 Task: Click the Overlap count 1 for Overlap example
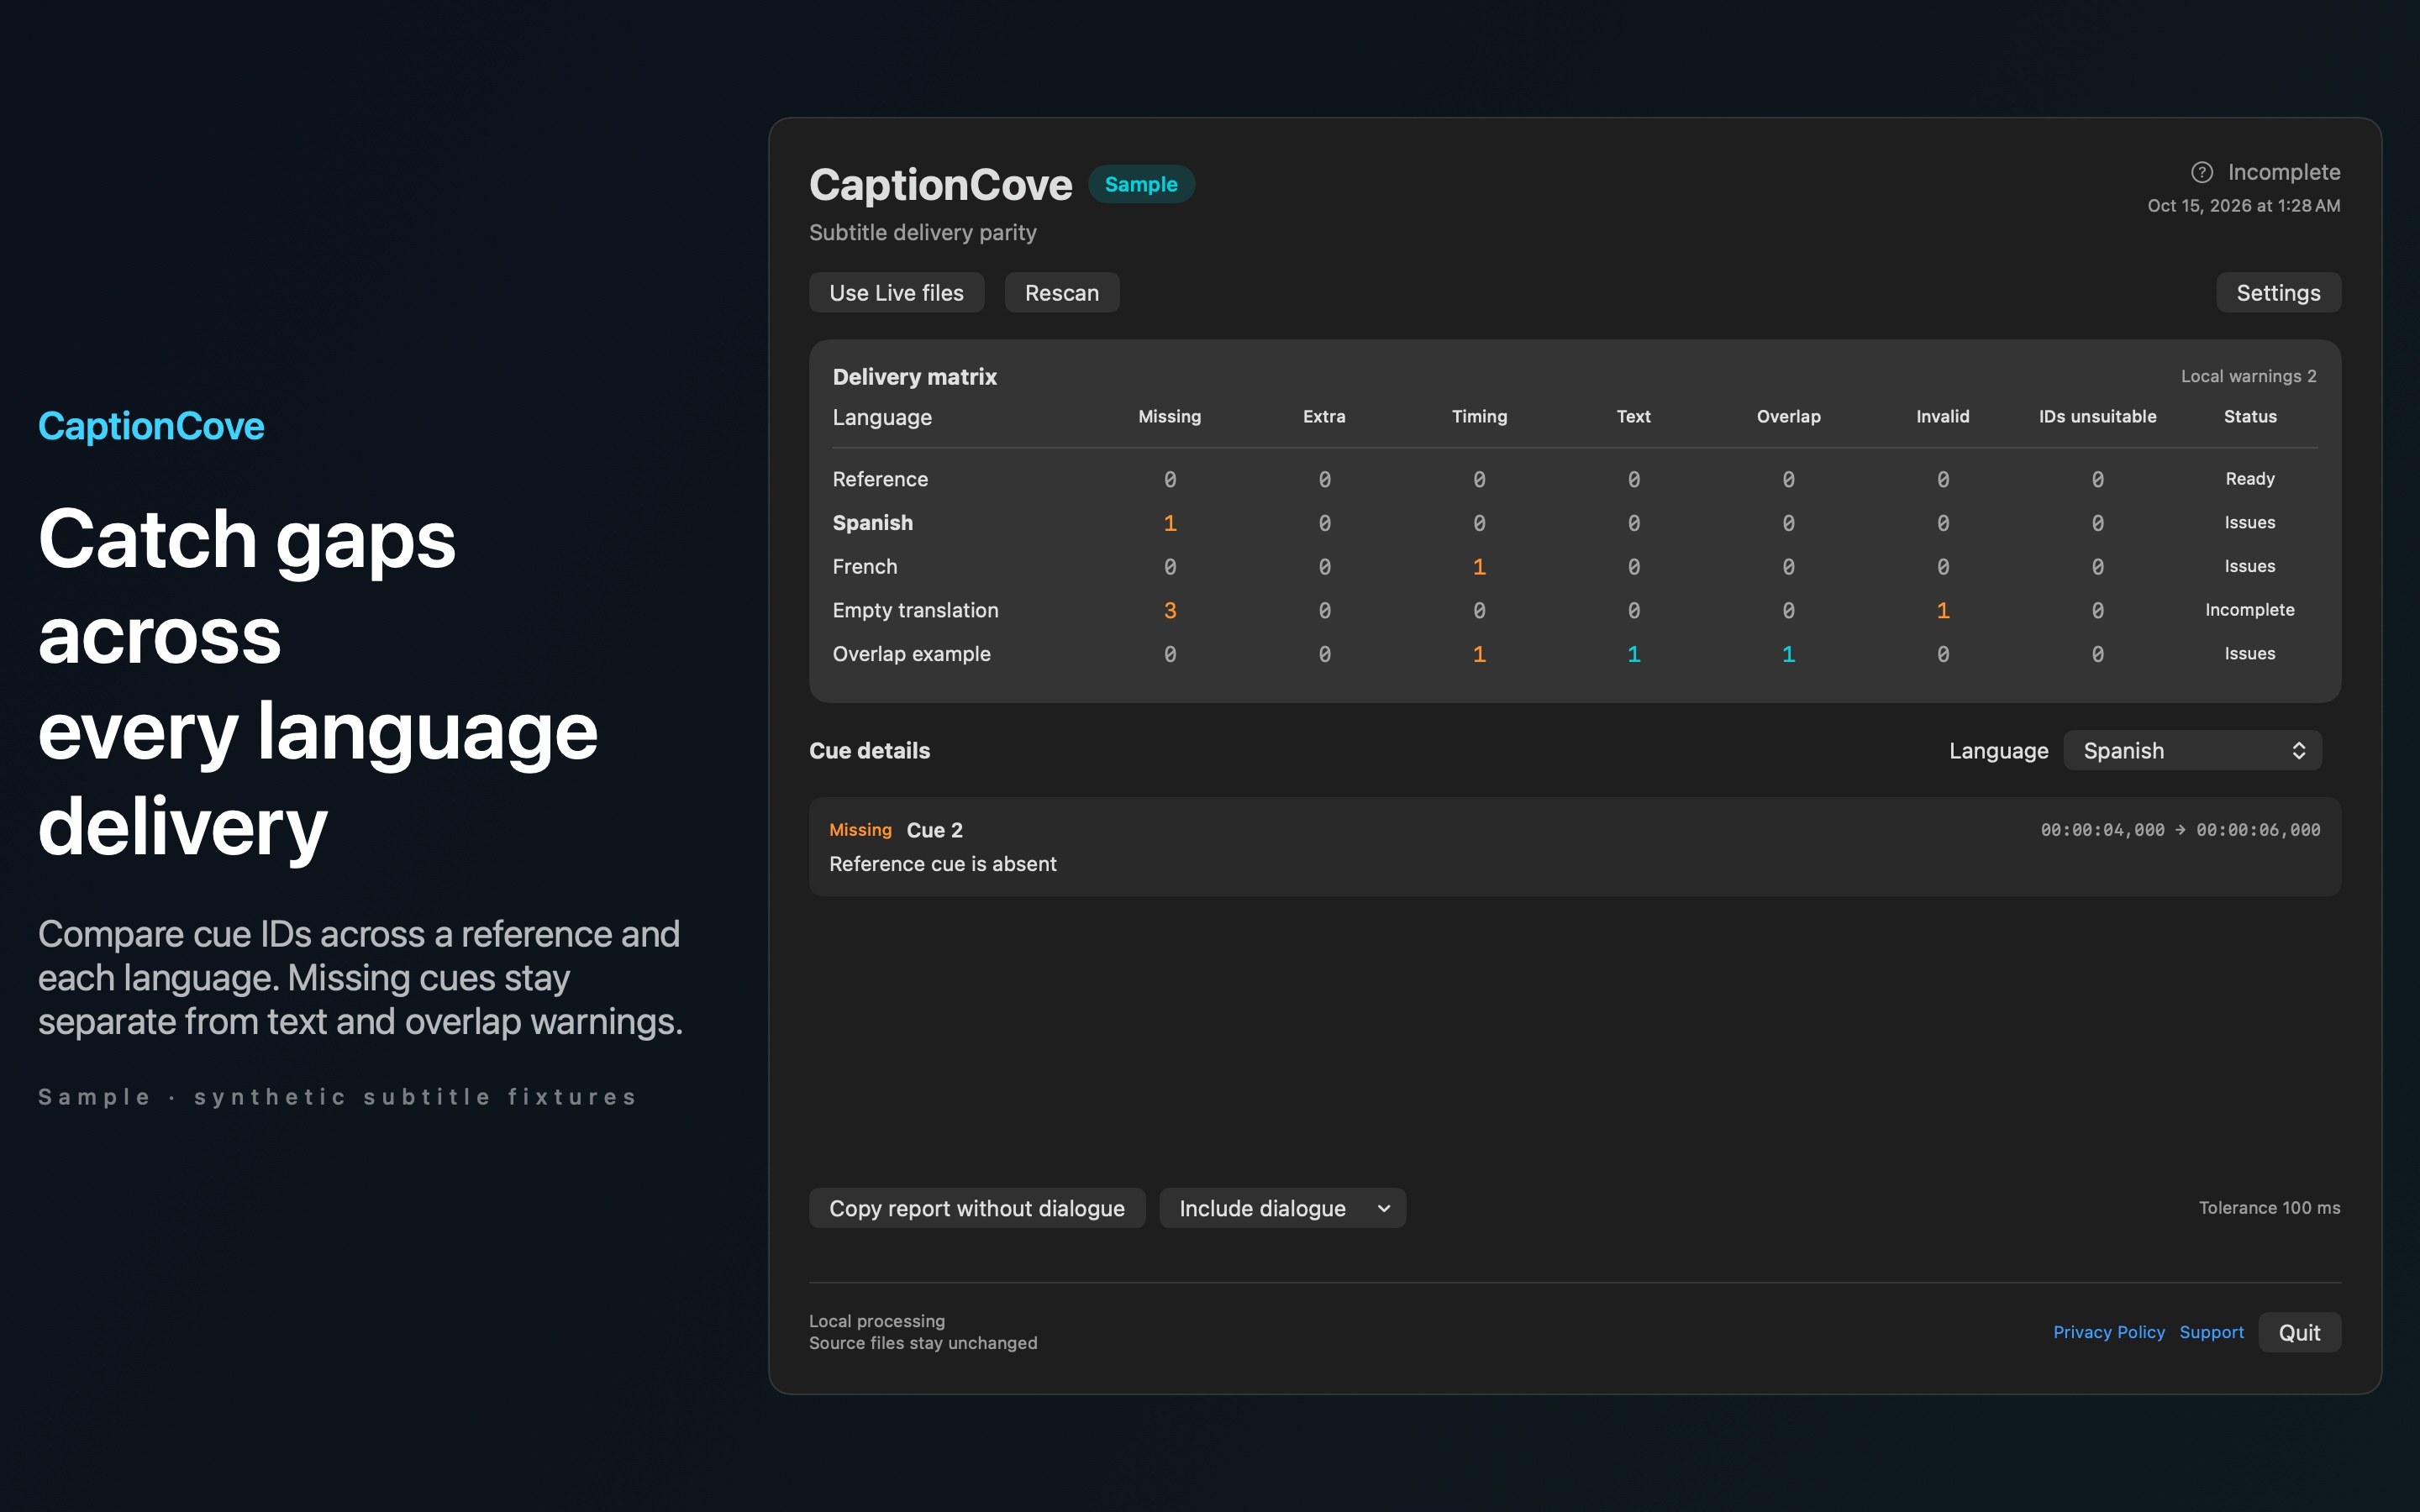(x=1788, y=654)
